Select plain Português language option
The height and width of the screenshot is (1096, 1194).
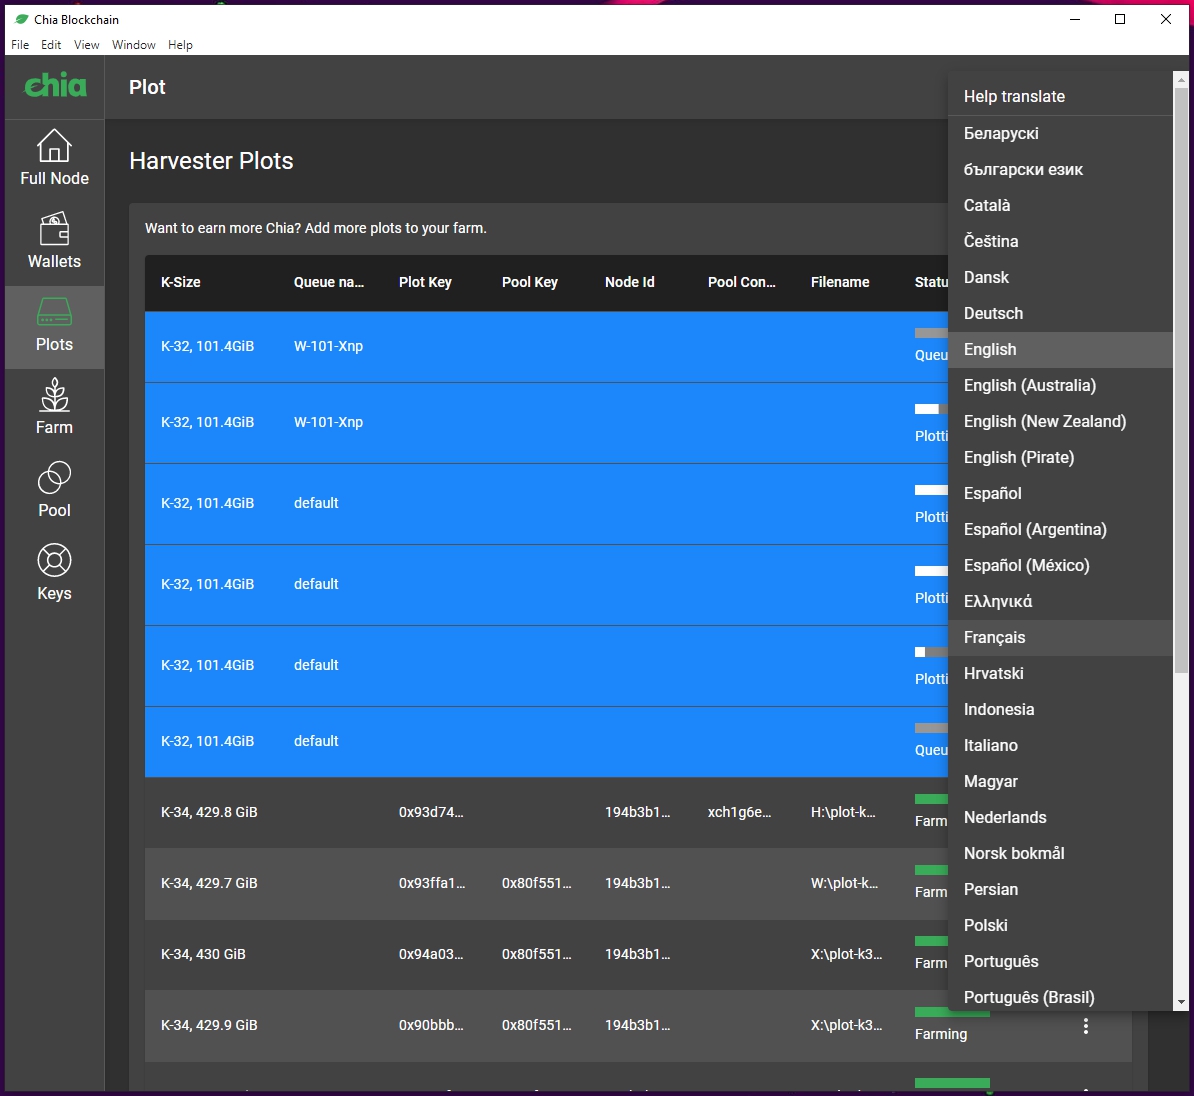[1060, 961]
